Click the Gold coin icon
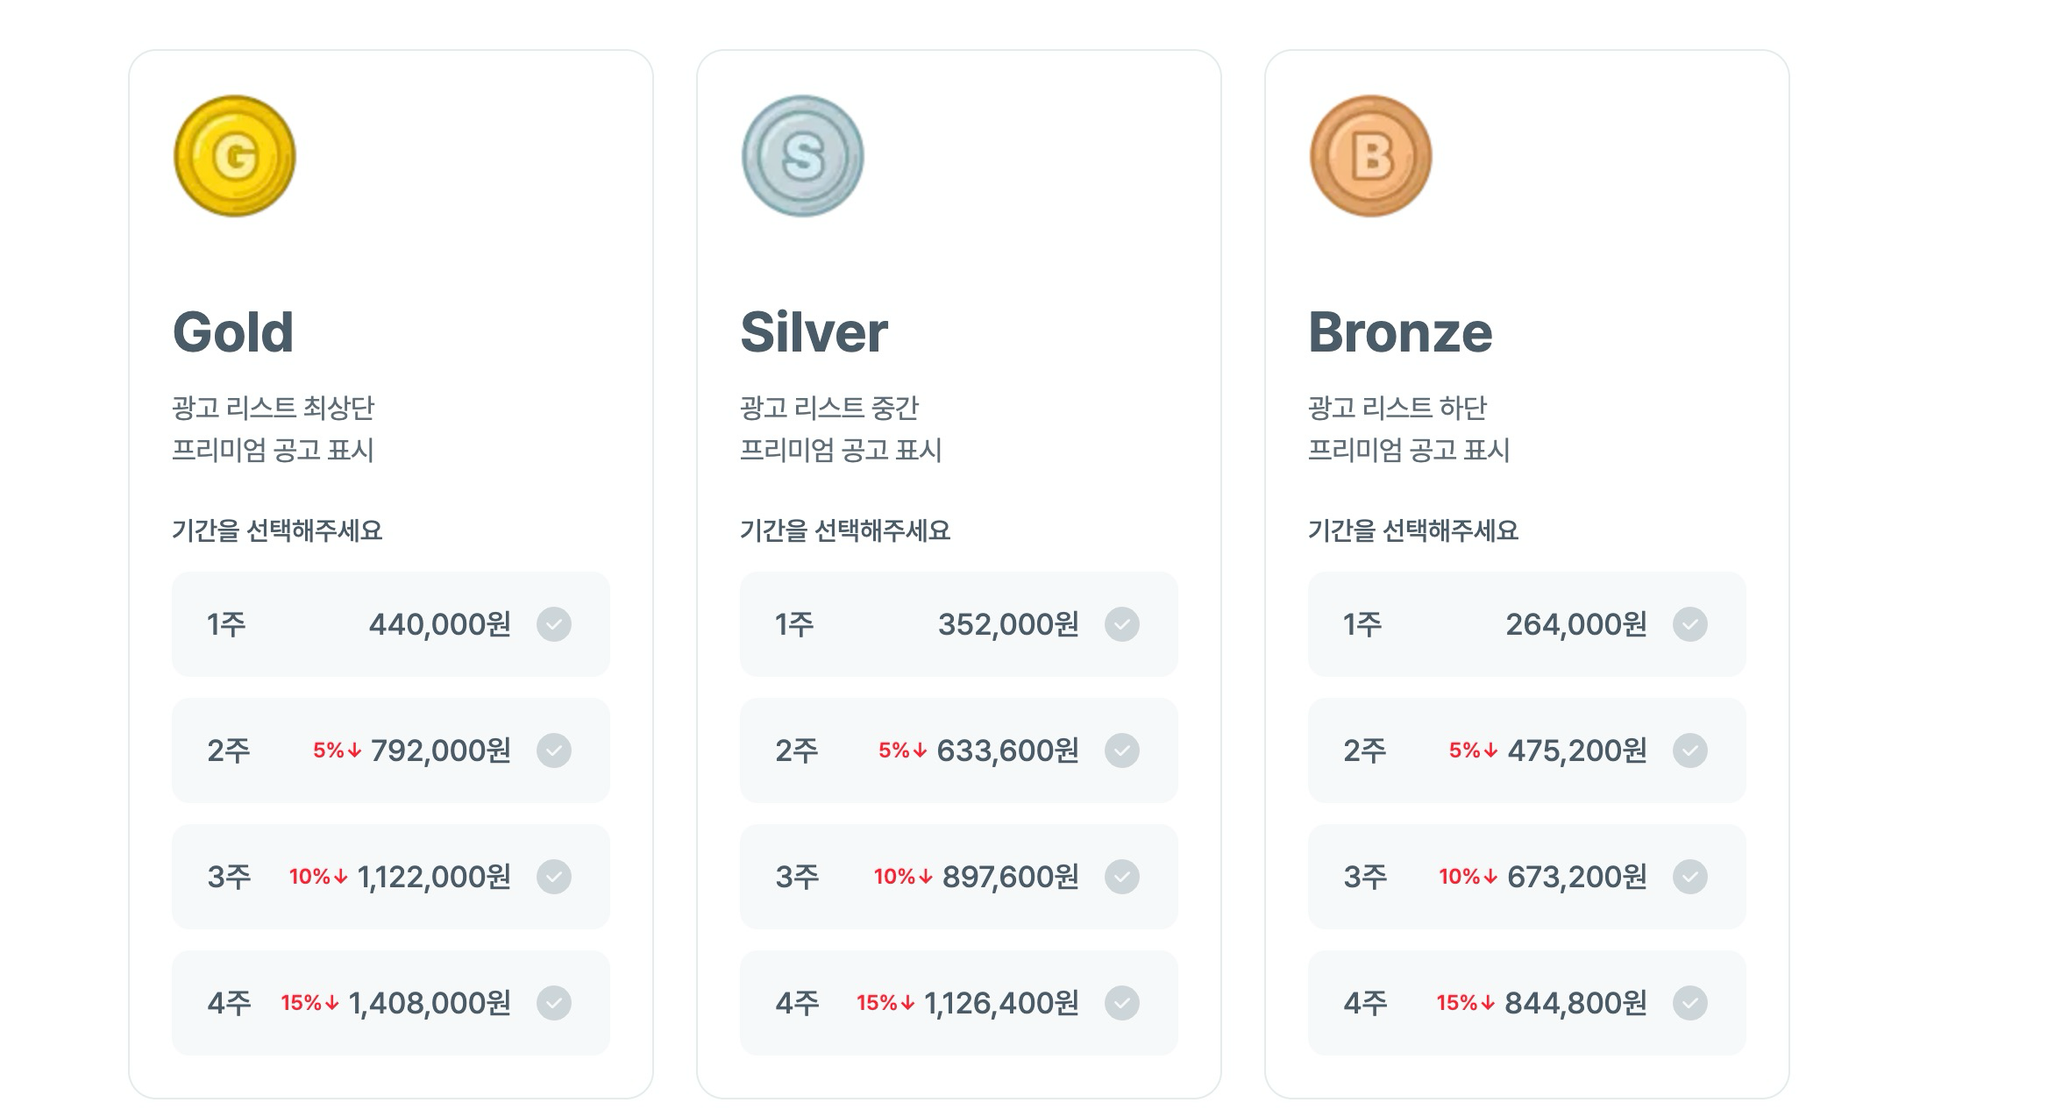2048x1117 pixels. pyautogui.click(x=235, y=156)
